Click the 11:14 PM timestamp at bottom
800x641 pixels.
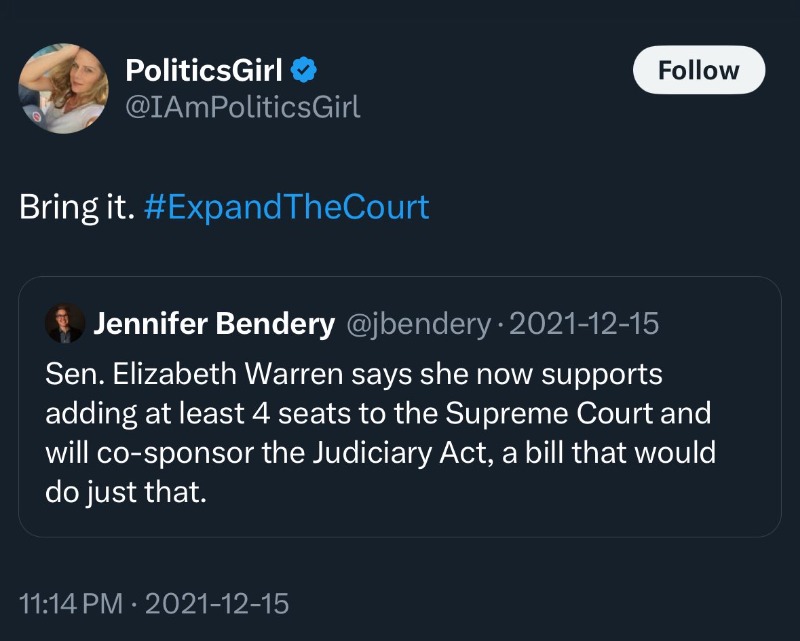tap(70, 603)
